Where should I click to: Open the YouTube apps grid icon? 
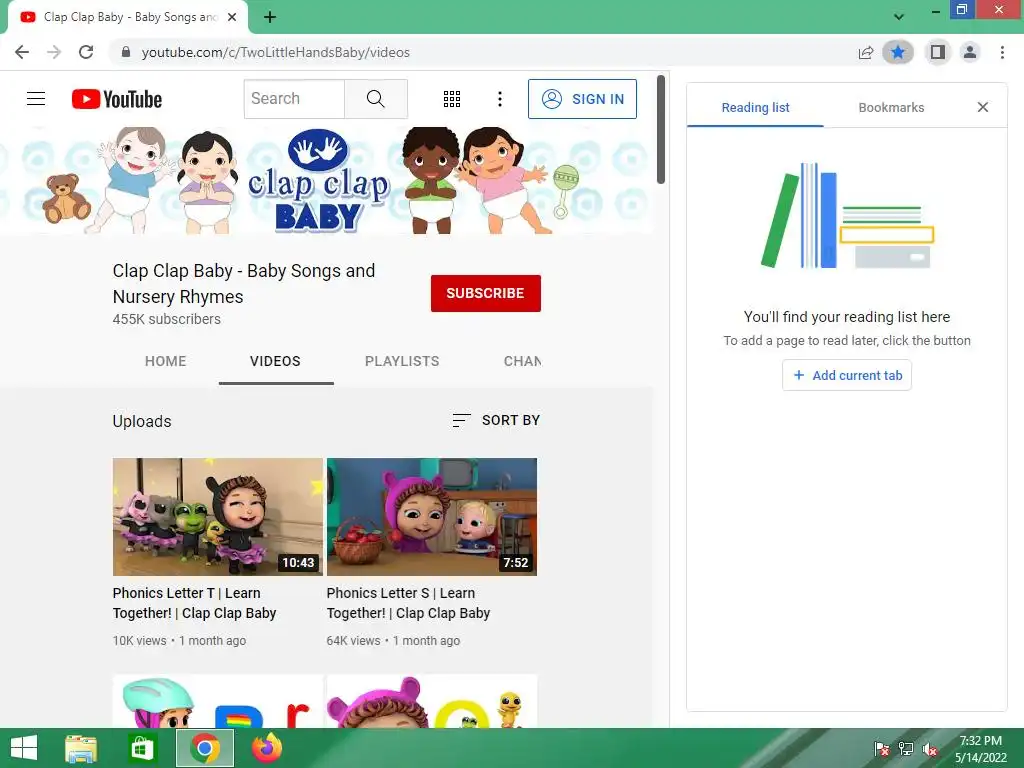452,99
